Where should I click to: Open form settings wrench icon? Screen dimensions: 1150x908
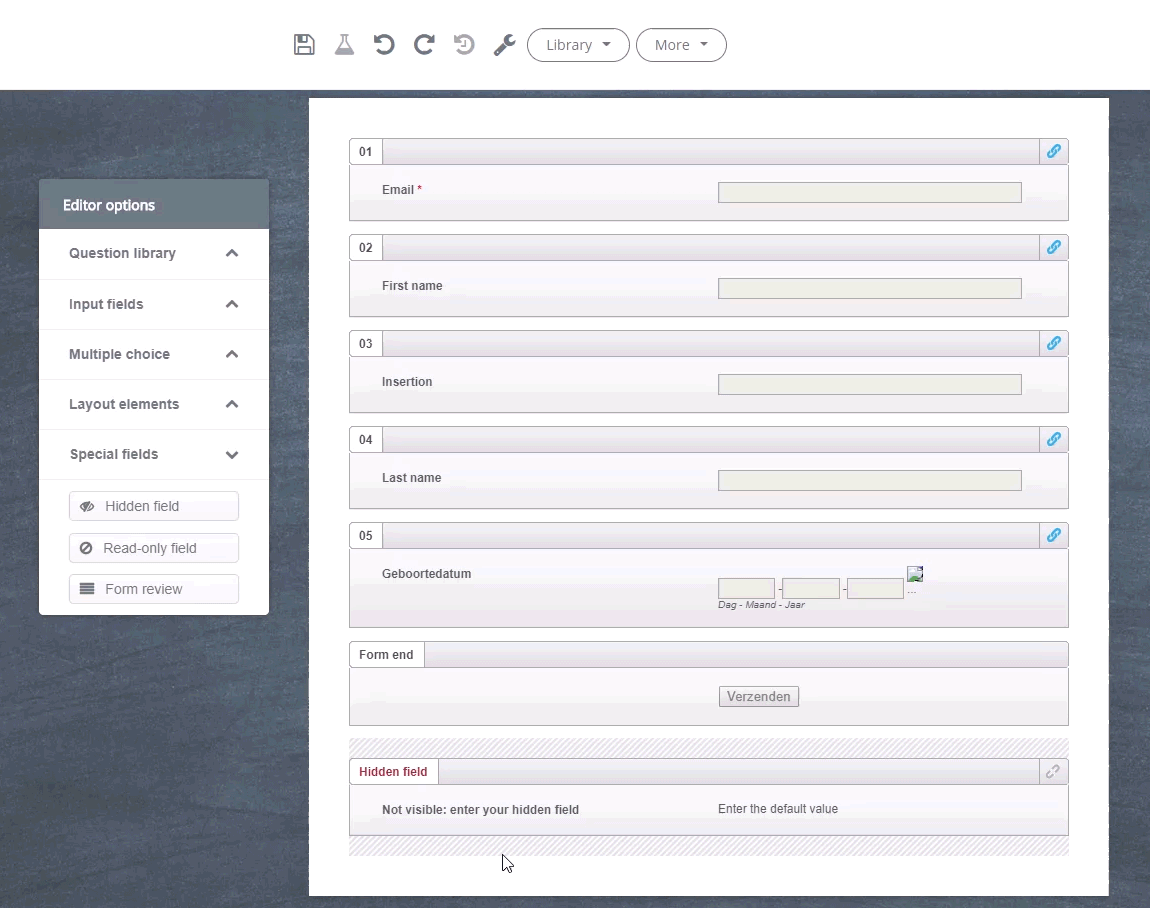[504, 45]
